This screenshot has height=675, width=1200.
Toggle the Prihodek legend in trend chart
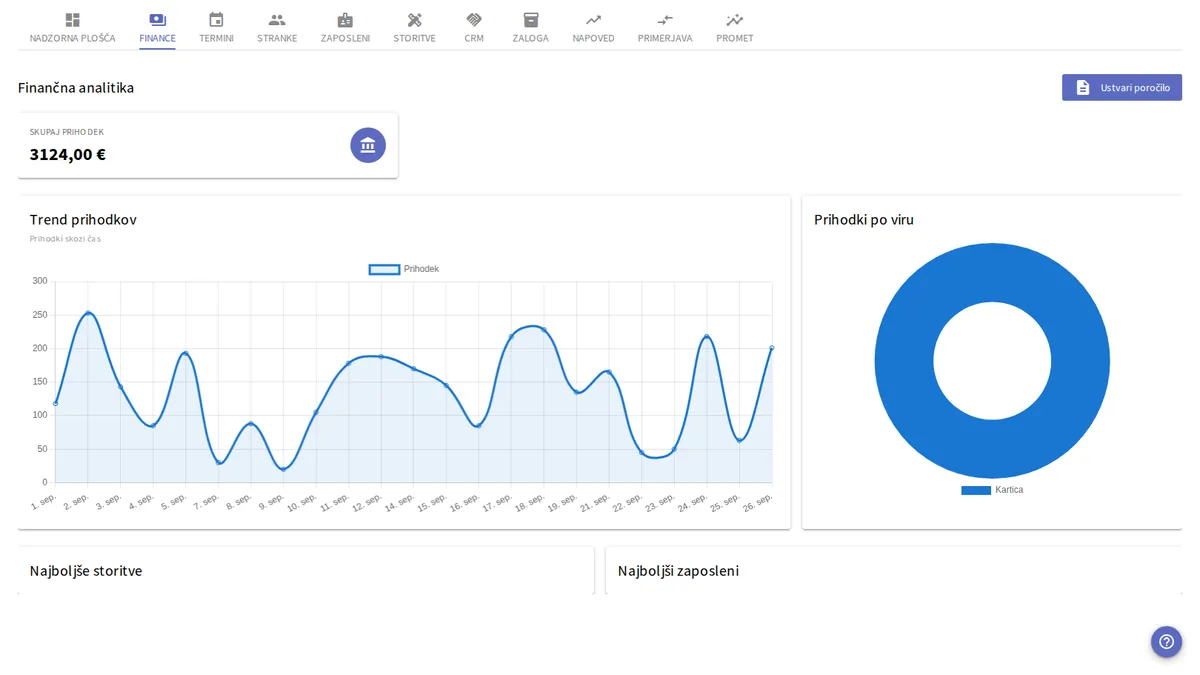(x=404, y=269)
